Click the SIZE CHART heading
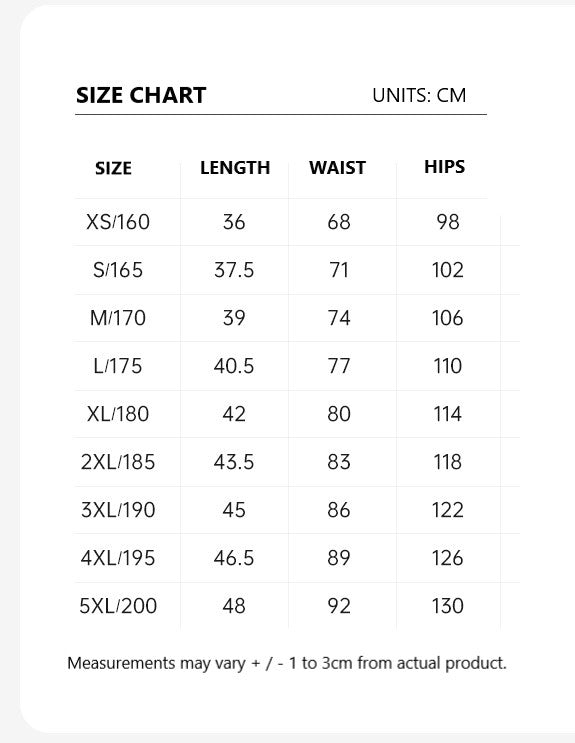 (x=141, y=95)
